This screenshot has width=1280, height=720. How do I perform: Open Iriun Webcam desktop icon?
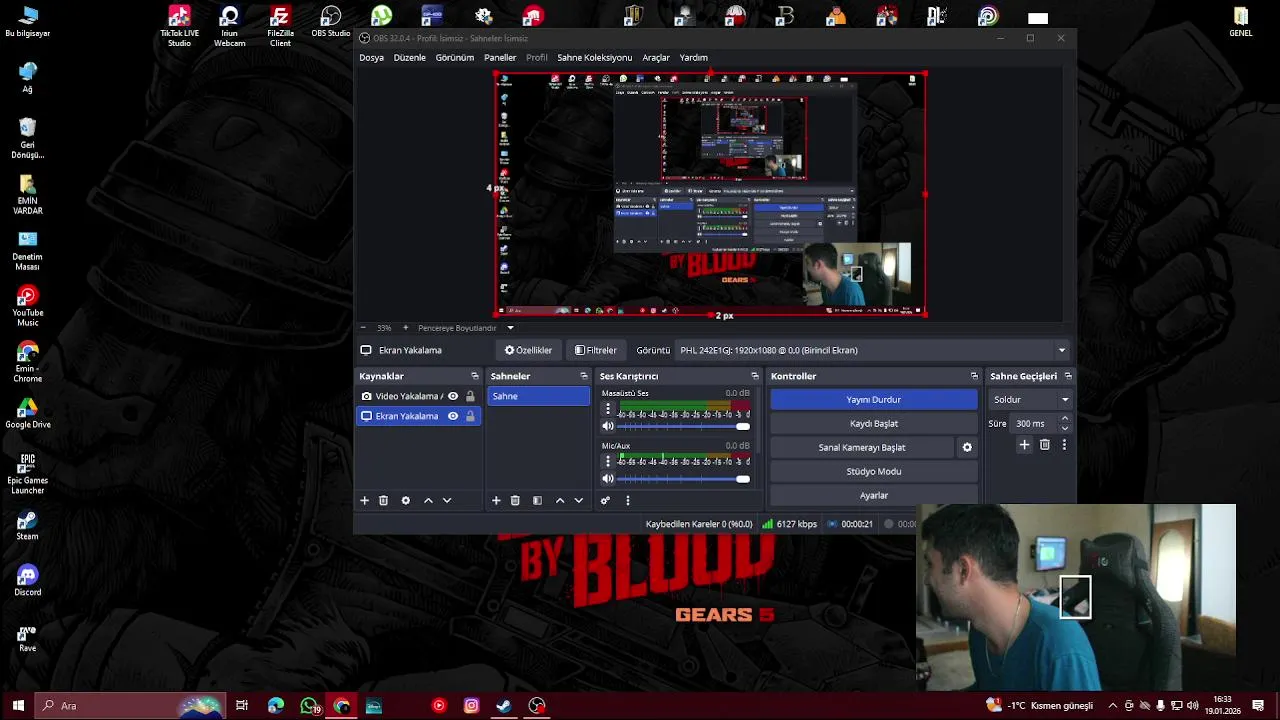[229, 26]
